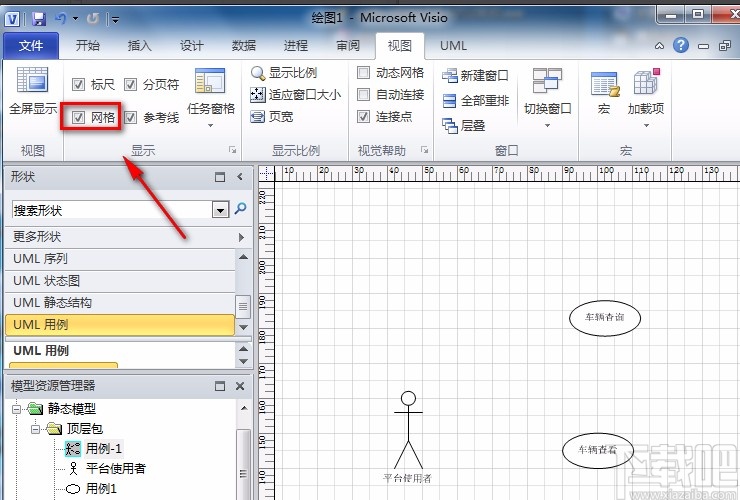Click the Visio application icon in title bar
The width and height of the screenshot is (740, 500).
pyautogui.click(x=12, y=19)
